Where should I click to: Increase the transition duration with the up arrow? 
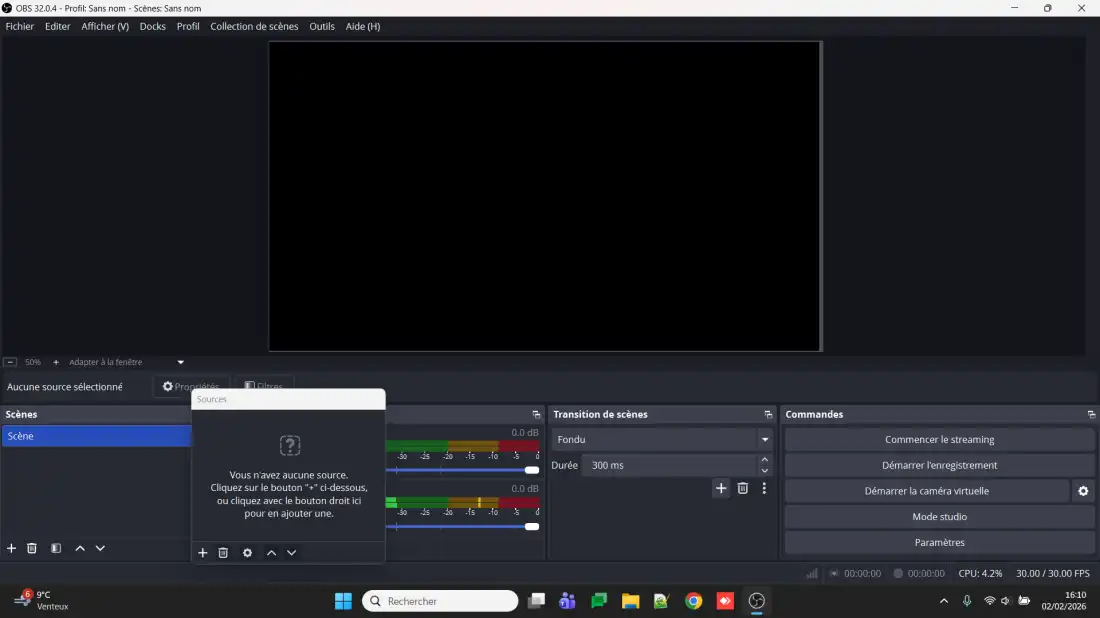click(765, 460)
